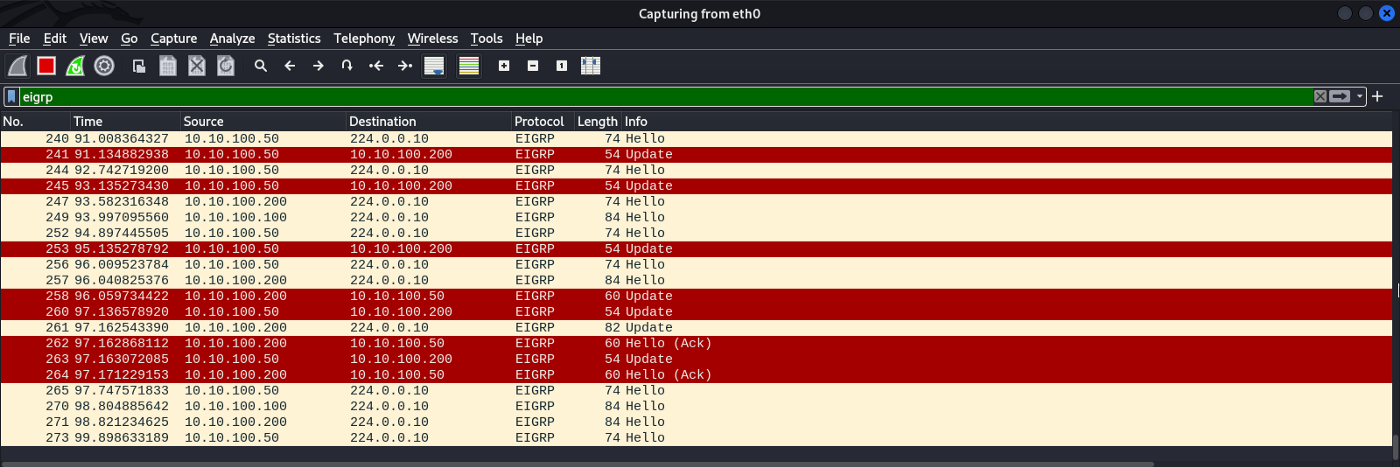
Task: Open the display filter bookmark menu
Action: click(x=11, y=97)
